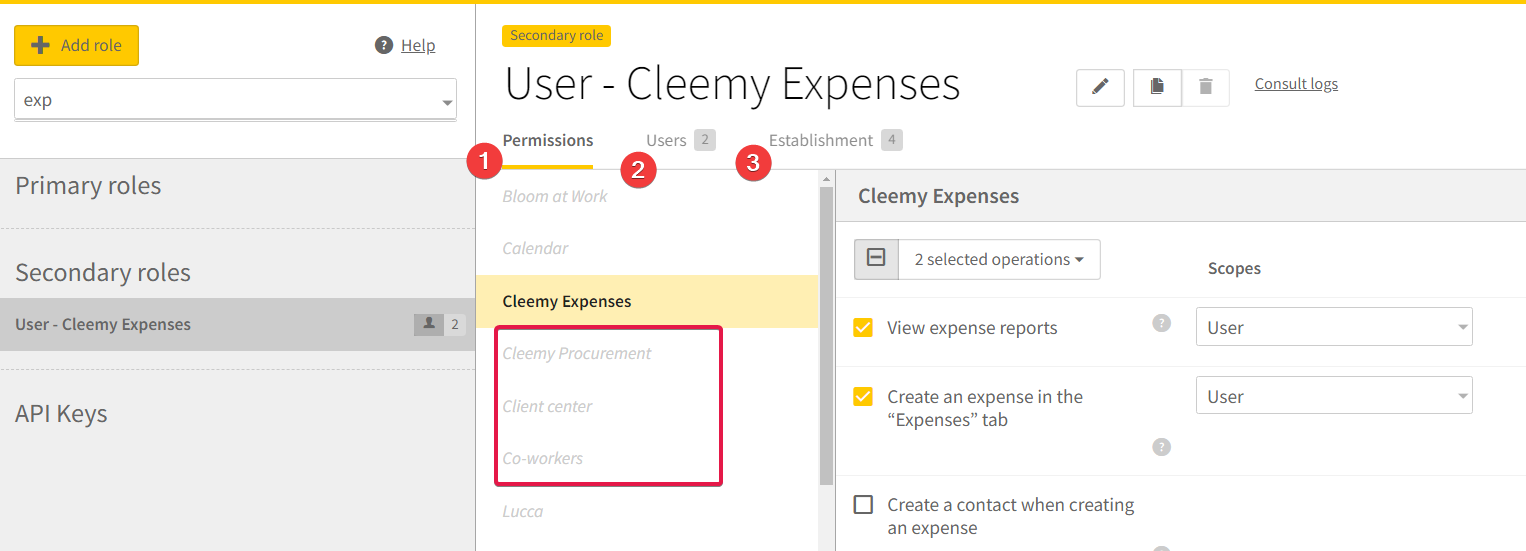Select Cleemy Expenses in app list
Viewport: 1526px width, 551px height.
point(647,301)
